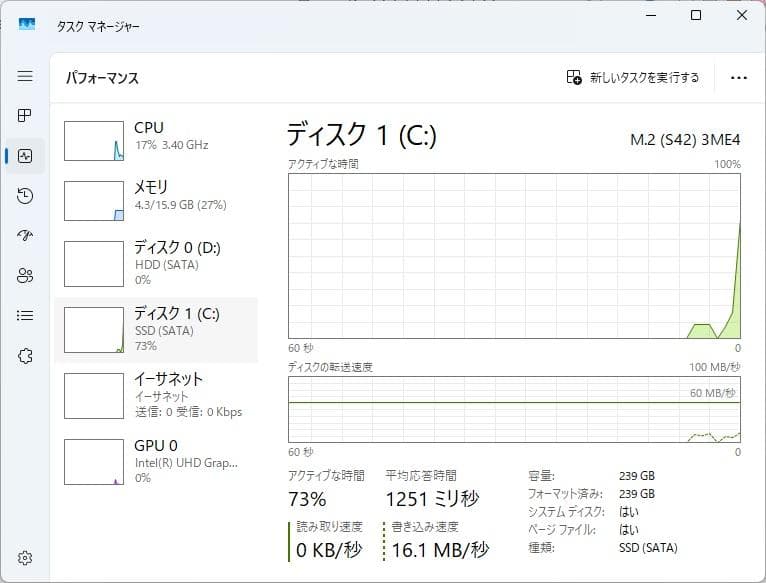Go to the Processes page icon

tap(24, 116)
